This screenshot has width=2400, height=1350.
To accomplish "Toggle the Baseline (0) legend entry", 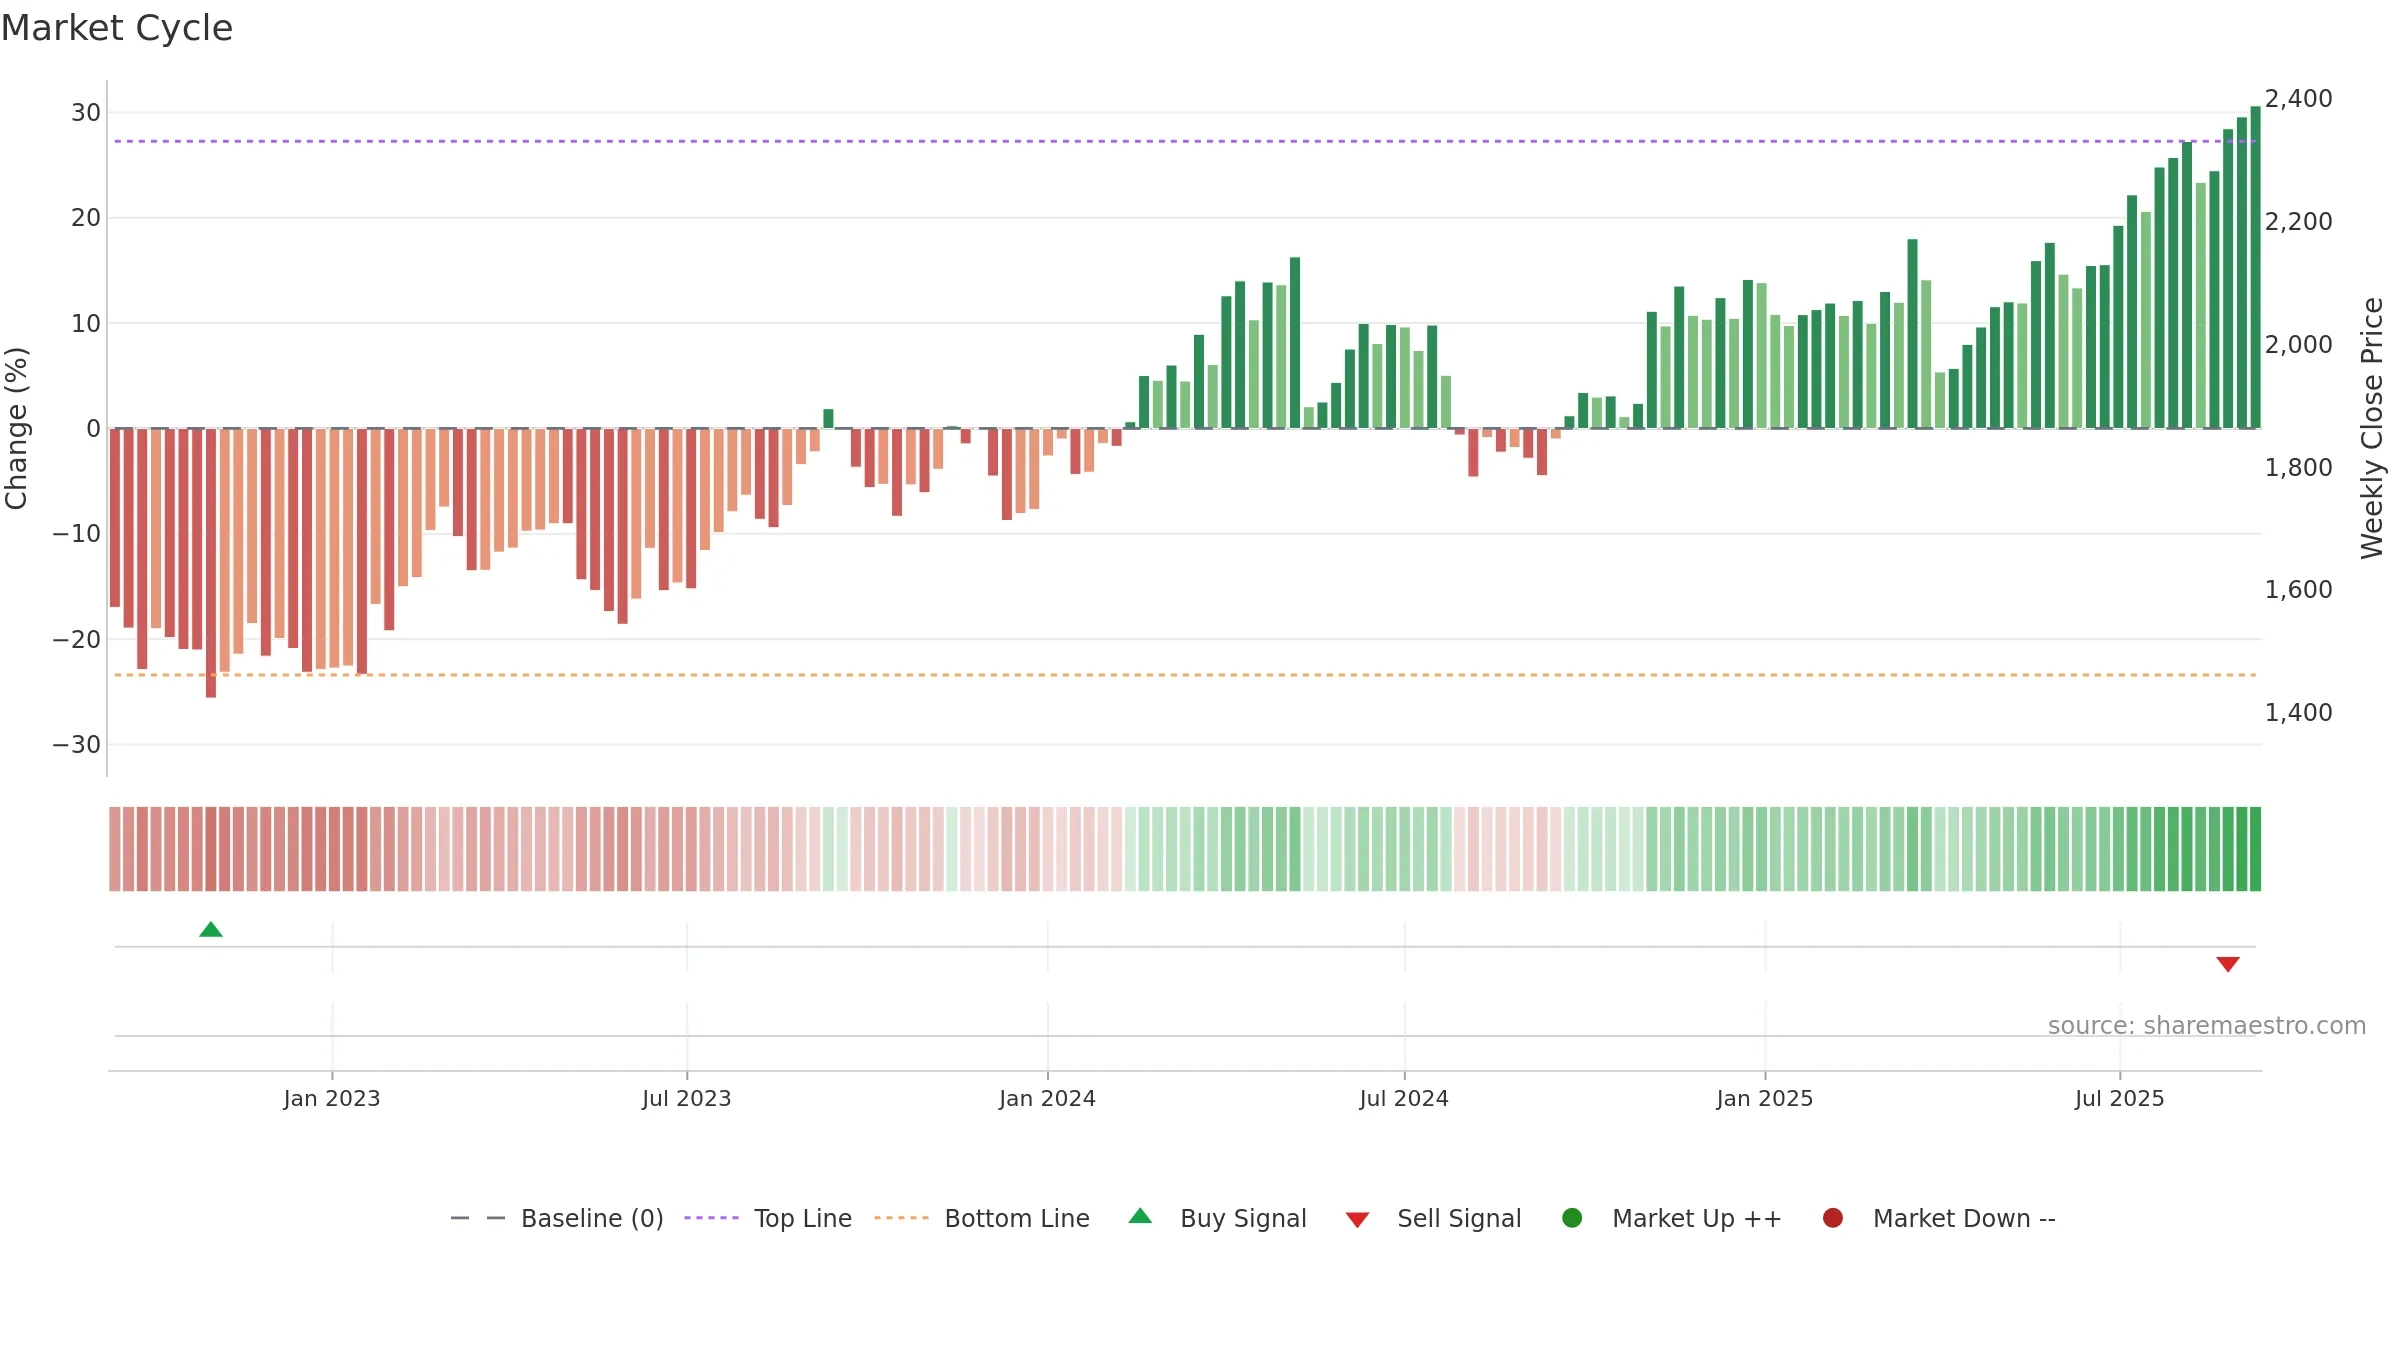I will click(x=557, y=1218).
